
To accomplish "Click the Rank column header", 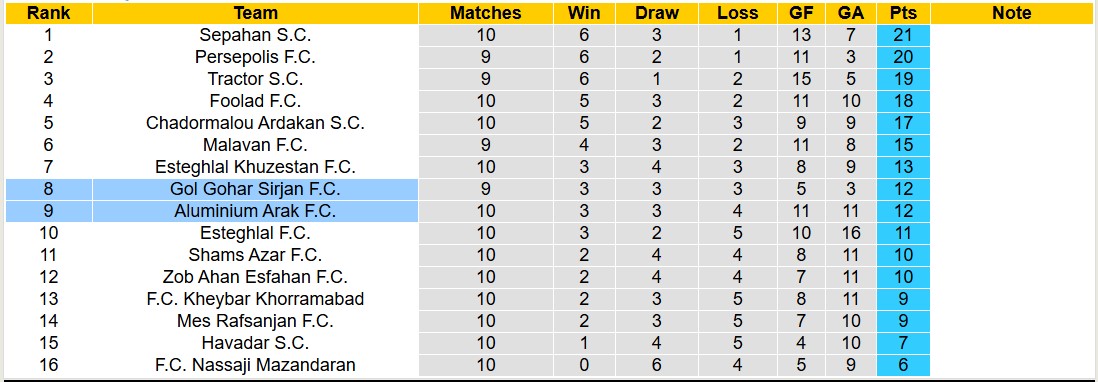I will click(48, 13).
